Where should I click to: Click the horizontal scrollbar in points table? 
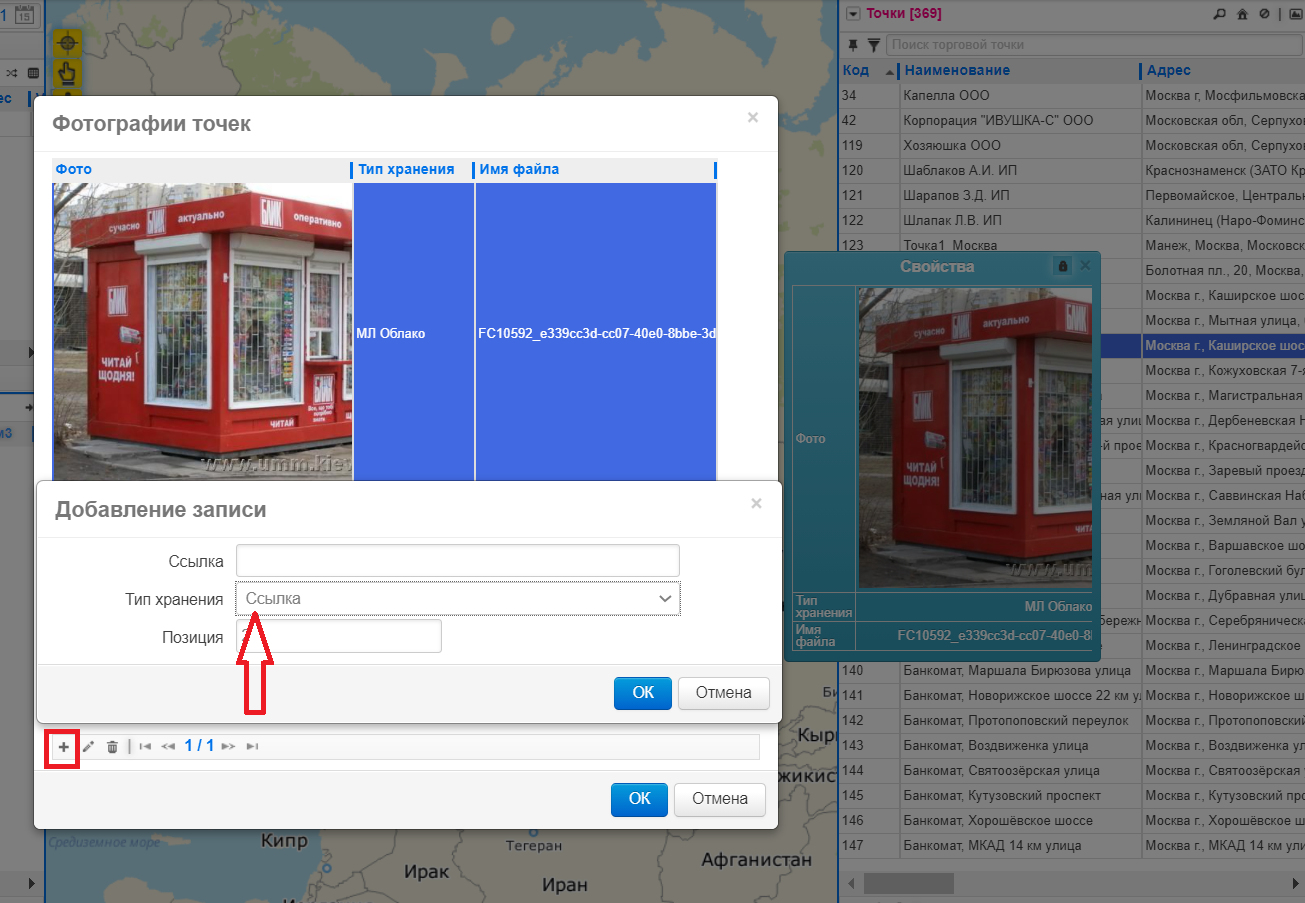click(909, 884)
